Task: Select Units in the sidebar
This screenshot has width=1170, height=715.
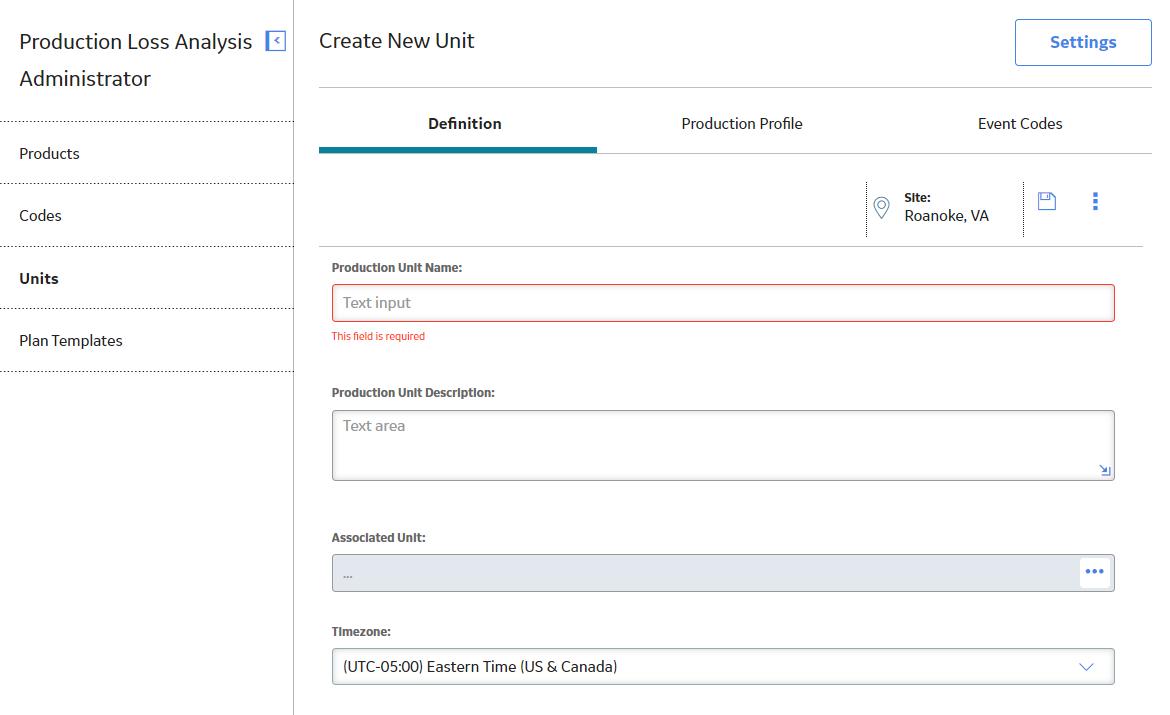Action: coord(147,278)
